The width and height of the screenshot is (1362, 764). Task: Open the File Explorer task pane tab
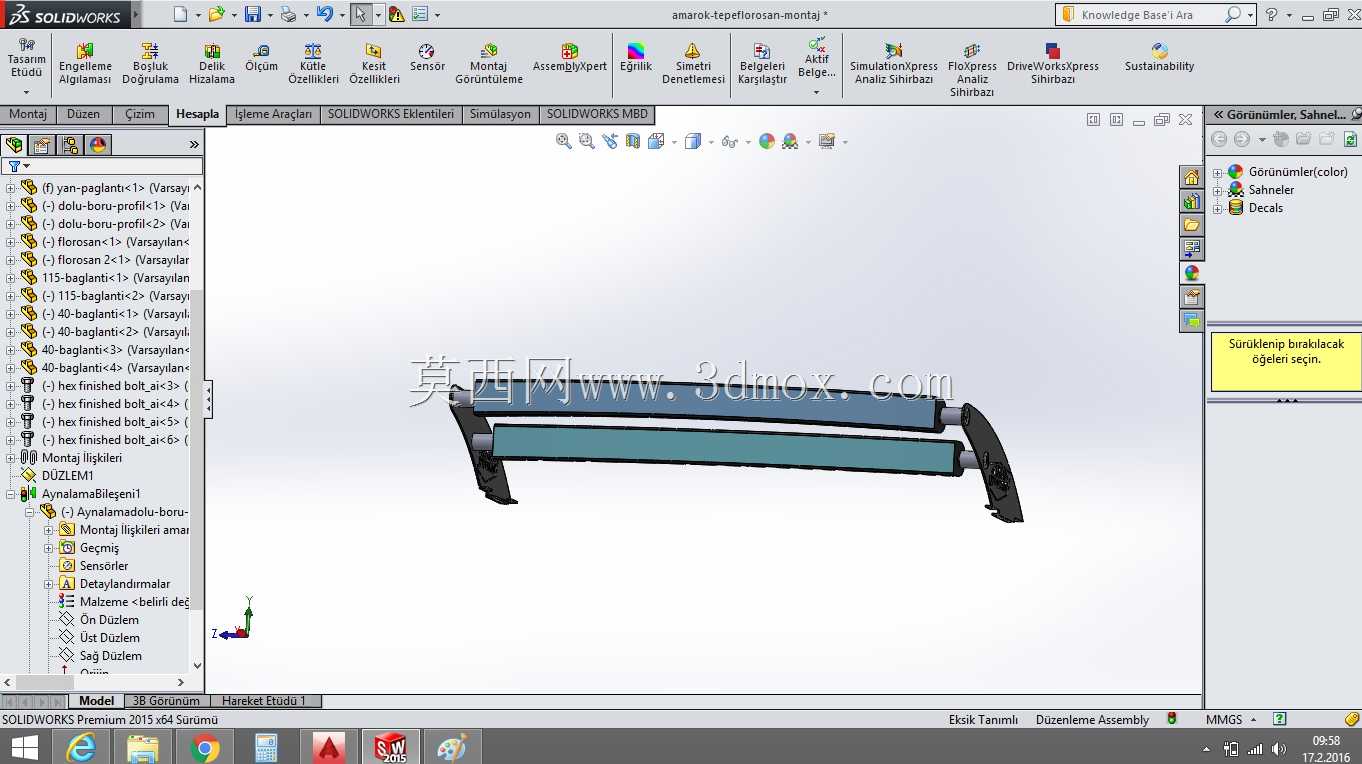(1191, 225)
